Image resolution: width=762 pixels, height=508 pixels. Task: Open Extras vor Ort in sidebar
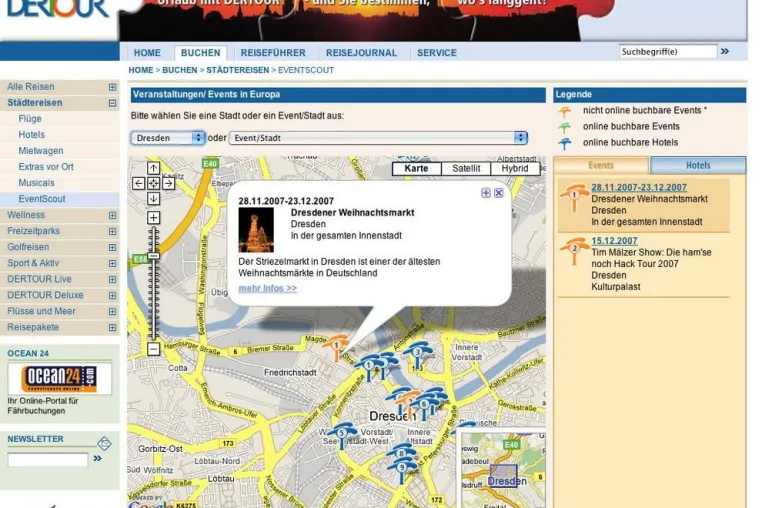(46, 167)
